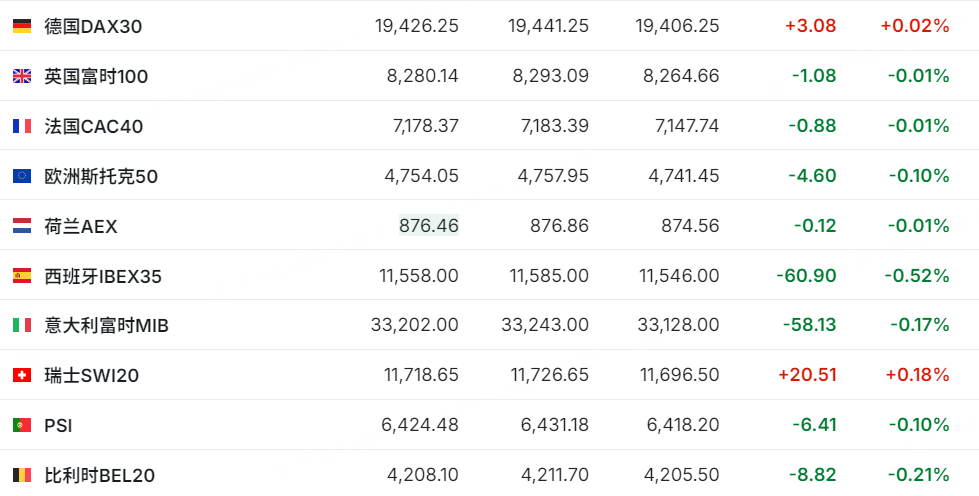Click the Netherlands flag icon

tap(22, 226)
